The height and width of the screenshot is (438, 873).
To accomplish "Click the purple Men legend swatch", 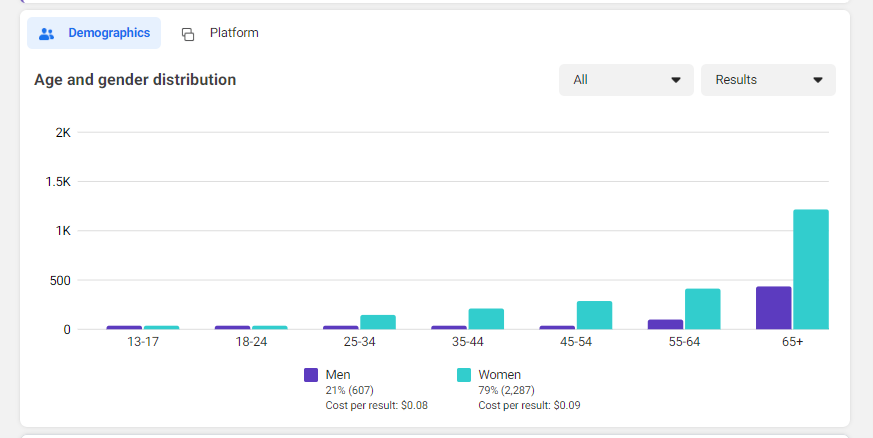I will [x=311, y=375].
